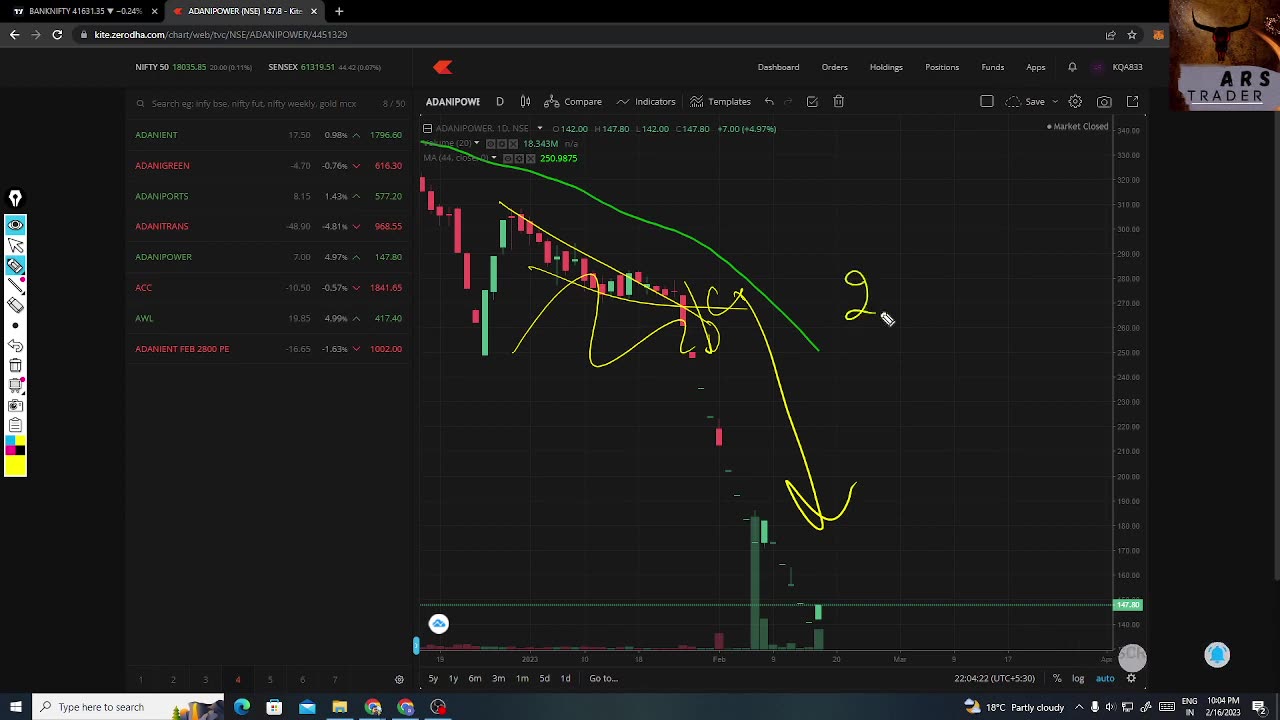This screenshot has height=720, width=1280.
Task: Switch to watchlist tab 4
Action: pyautogui.click(x=238, y=680)
